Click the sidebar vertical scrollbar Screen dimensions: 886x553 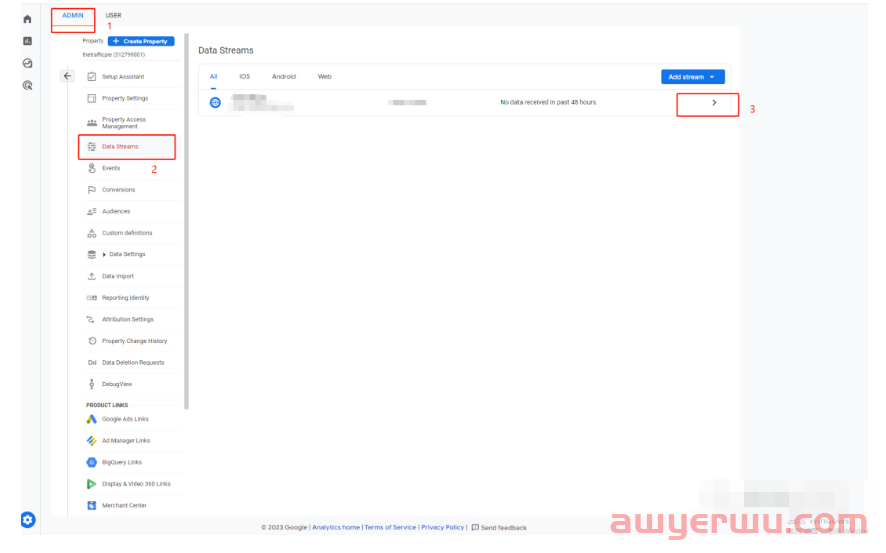pyautogui.click(x=187, y=230)
